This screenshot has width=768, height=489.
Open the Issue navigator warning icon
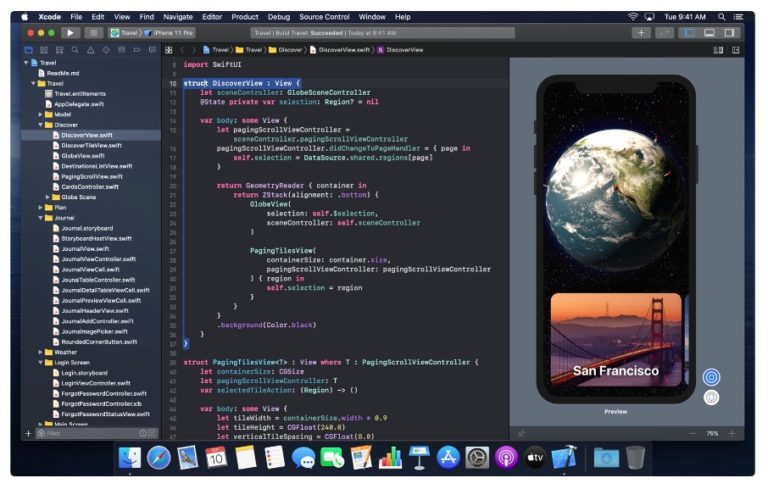coord(91,50)
